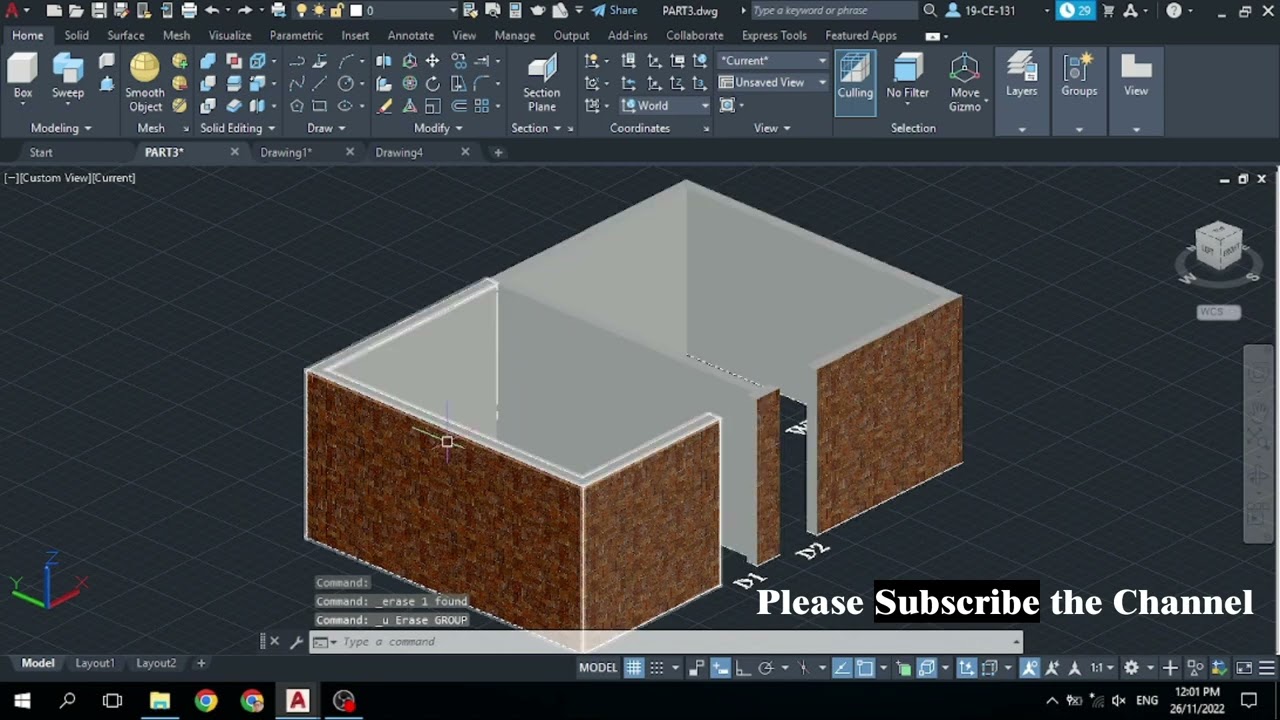Choose the Move tool in Modify panel
This screenshot has height=720, width=1280.
tap(432, 61)
